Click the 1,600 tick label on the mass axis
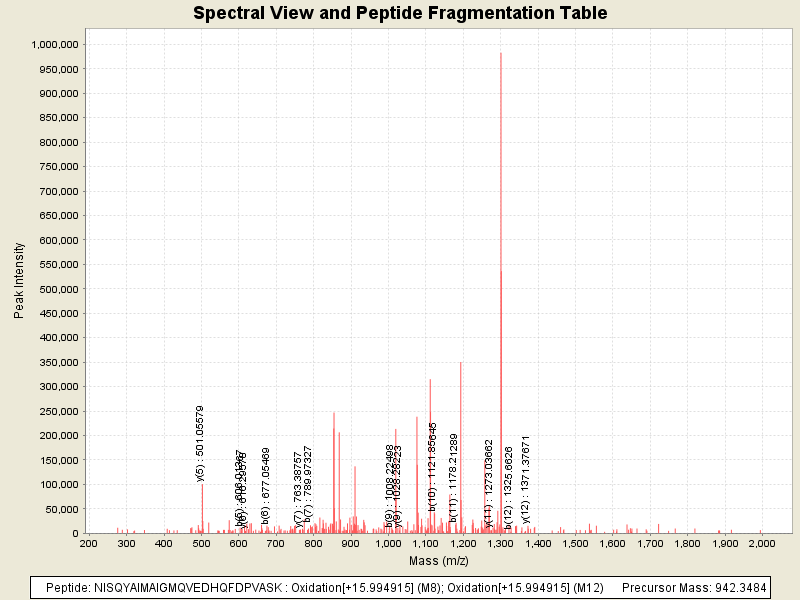The height and width of the screenshot is (600, 800). pos(612,543)
